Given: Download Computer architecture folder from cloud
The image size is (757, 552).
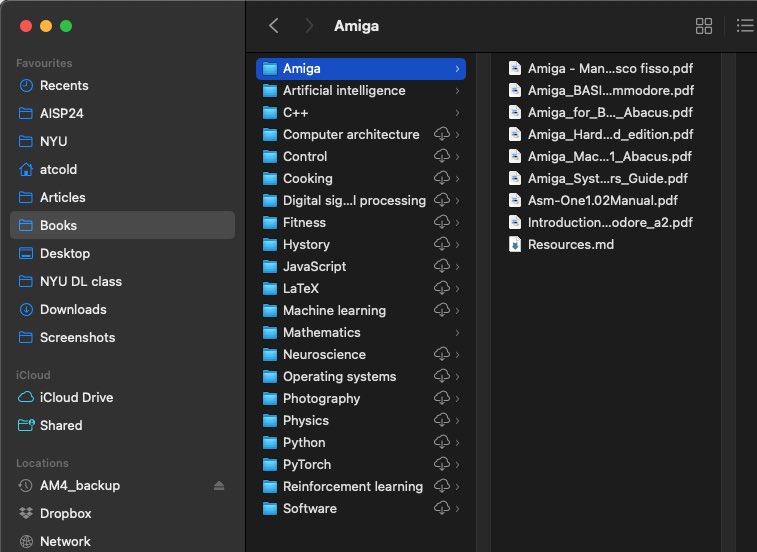Looking at the screenshot, I should click(x=442, y=134).
